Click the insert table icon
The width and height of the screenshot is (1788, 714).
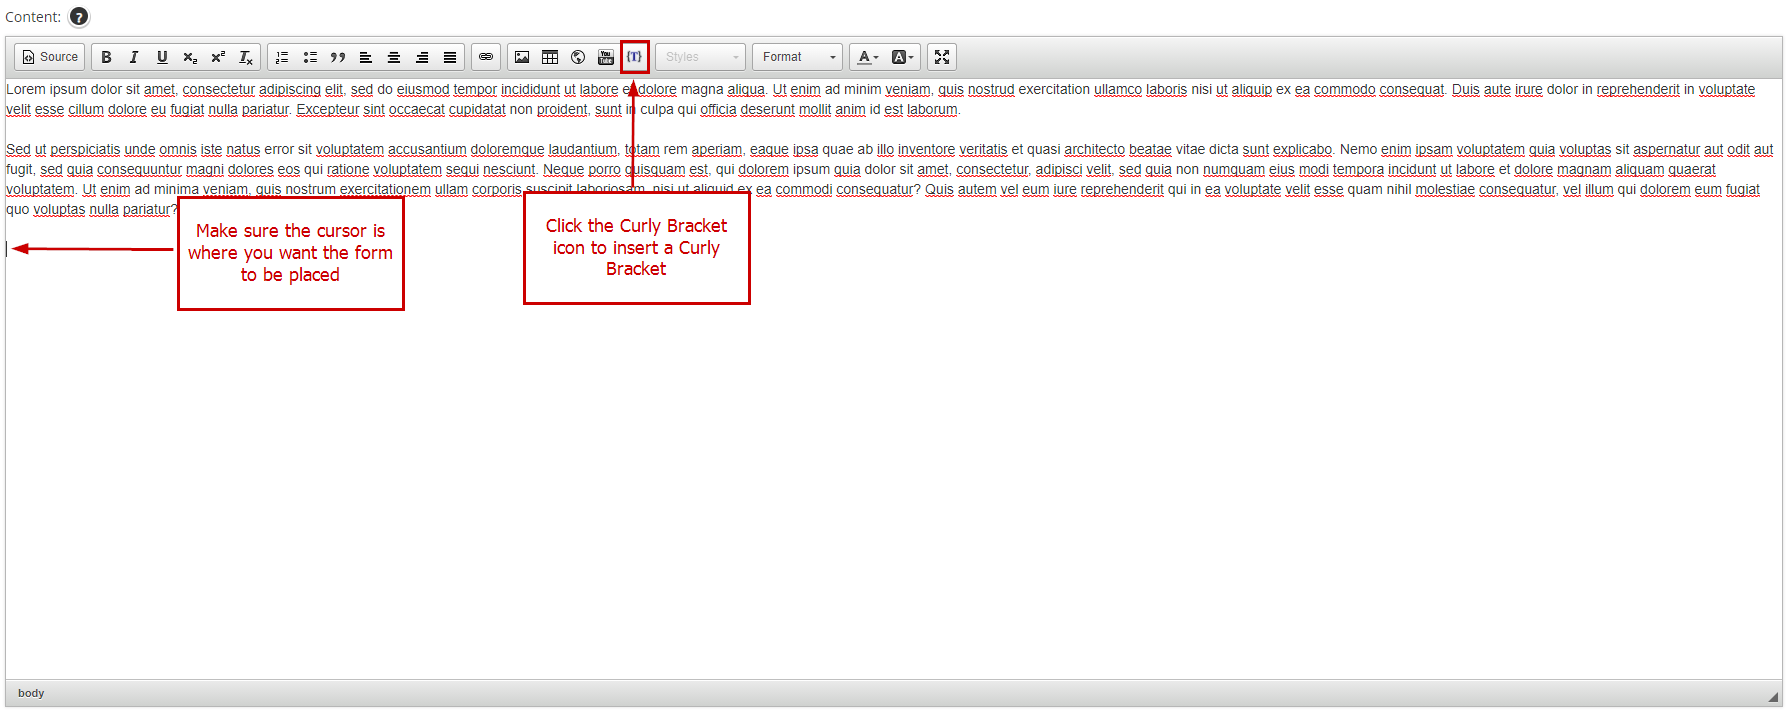pyautogui.click(x=550, y=57)
